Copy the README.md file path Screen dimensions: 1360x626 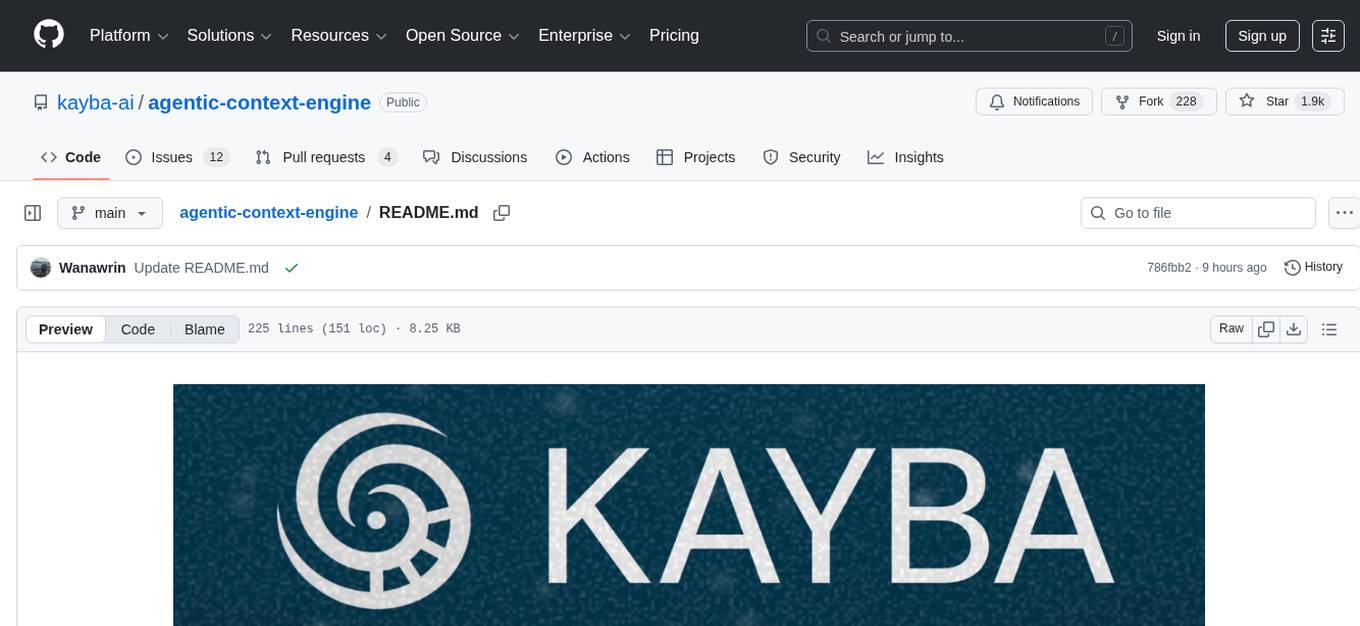pos(502,213)
